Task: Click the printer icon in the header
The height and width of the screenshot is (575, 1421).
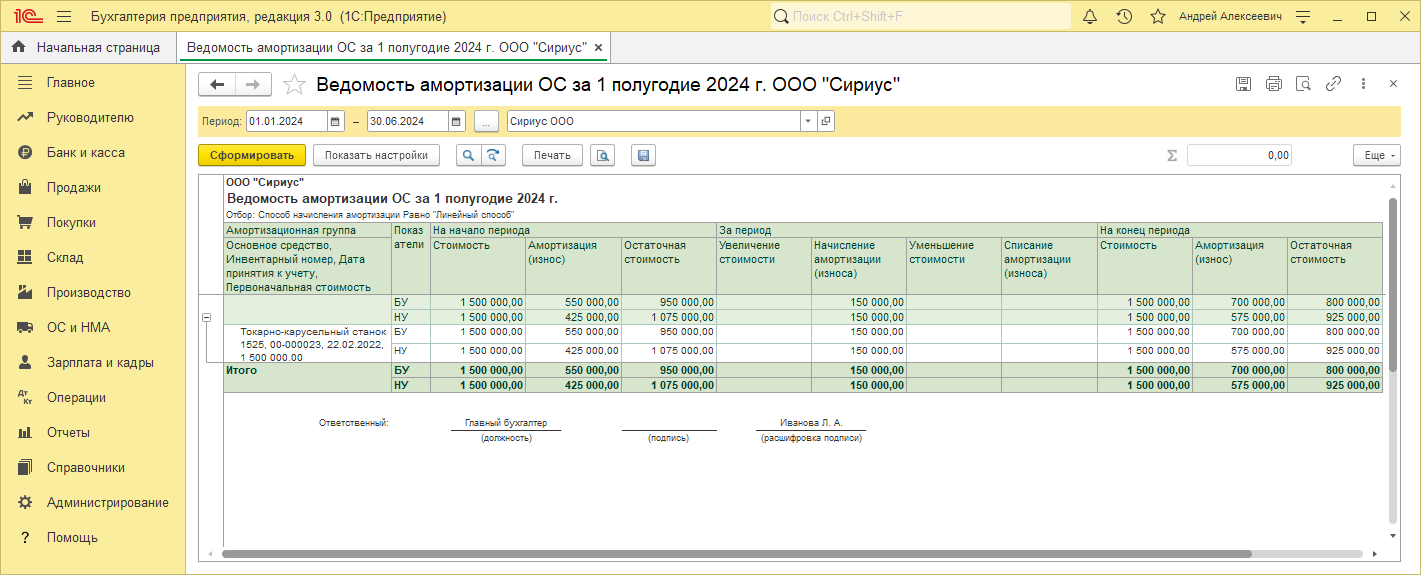Action: (x=1273, y=85)
